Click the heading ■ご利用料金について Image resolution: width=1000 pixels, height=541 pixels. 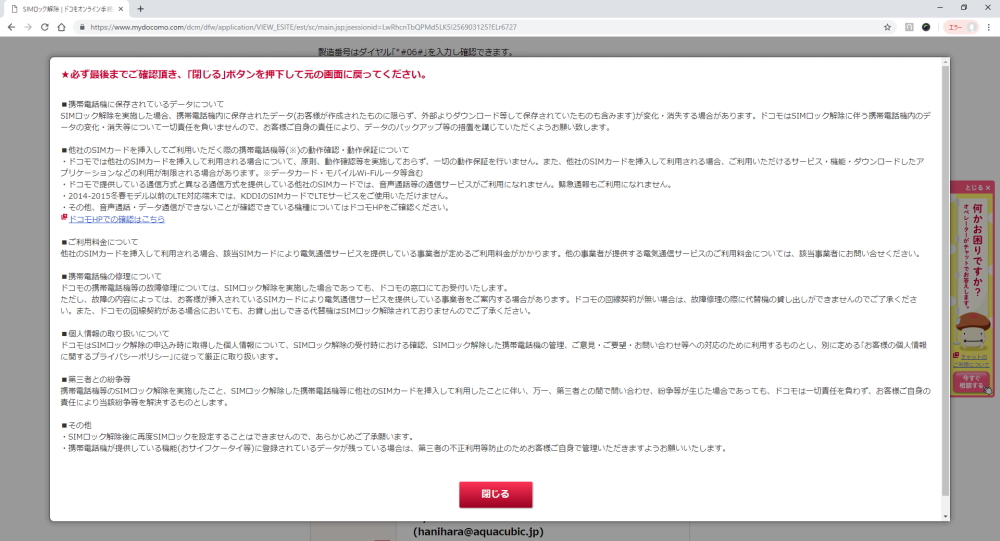click(99, 242)
